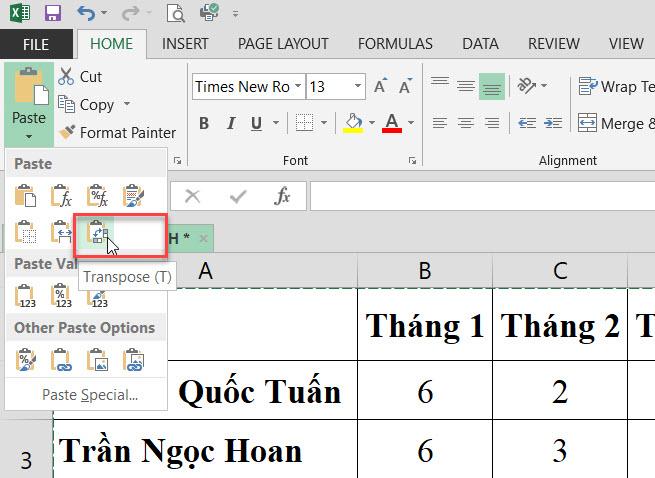Choose the Formatting-only paste option
Image resolution: width=655 pixels, height=478 pixels.
tap(25, 360)
